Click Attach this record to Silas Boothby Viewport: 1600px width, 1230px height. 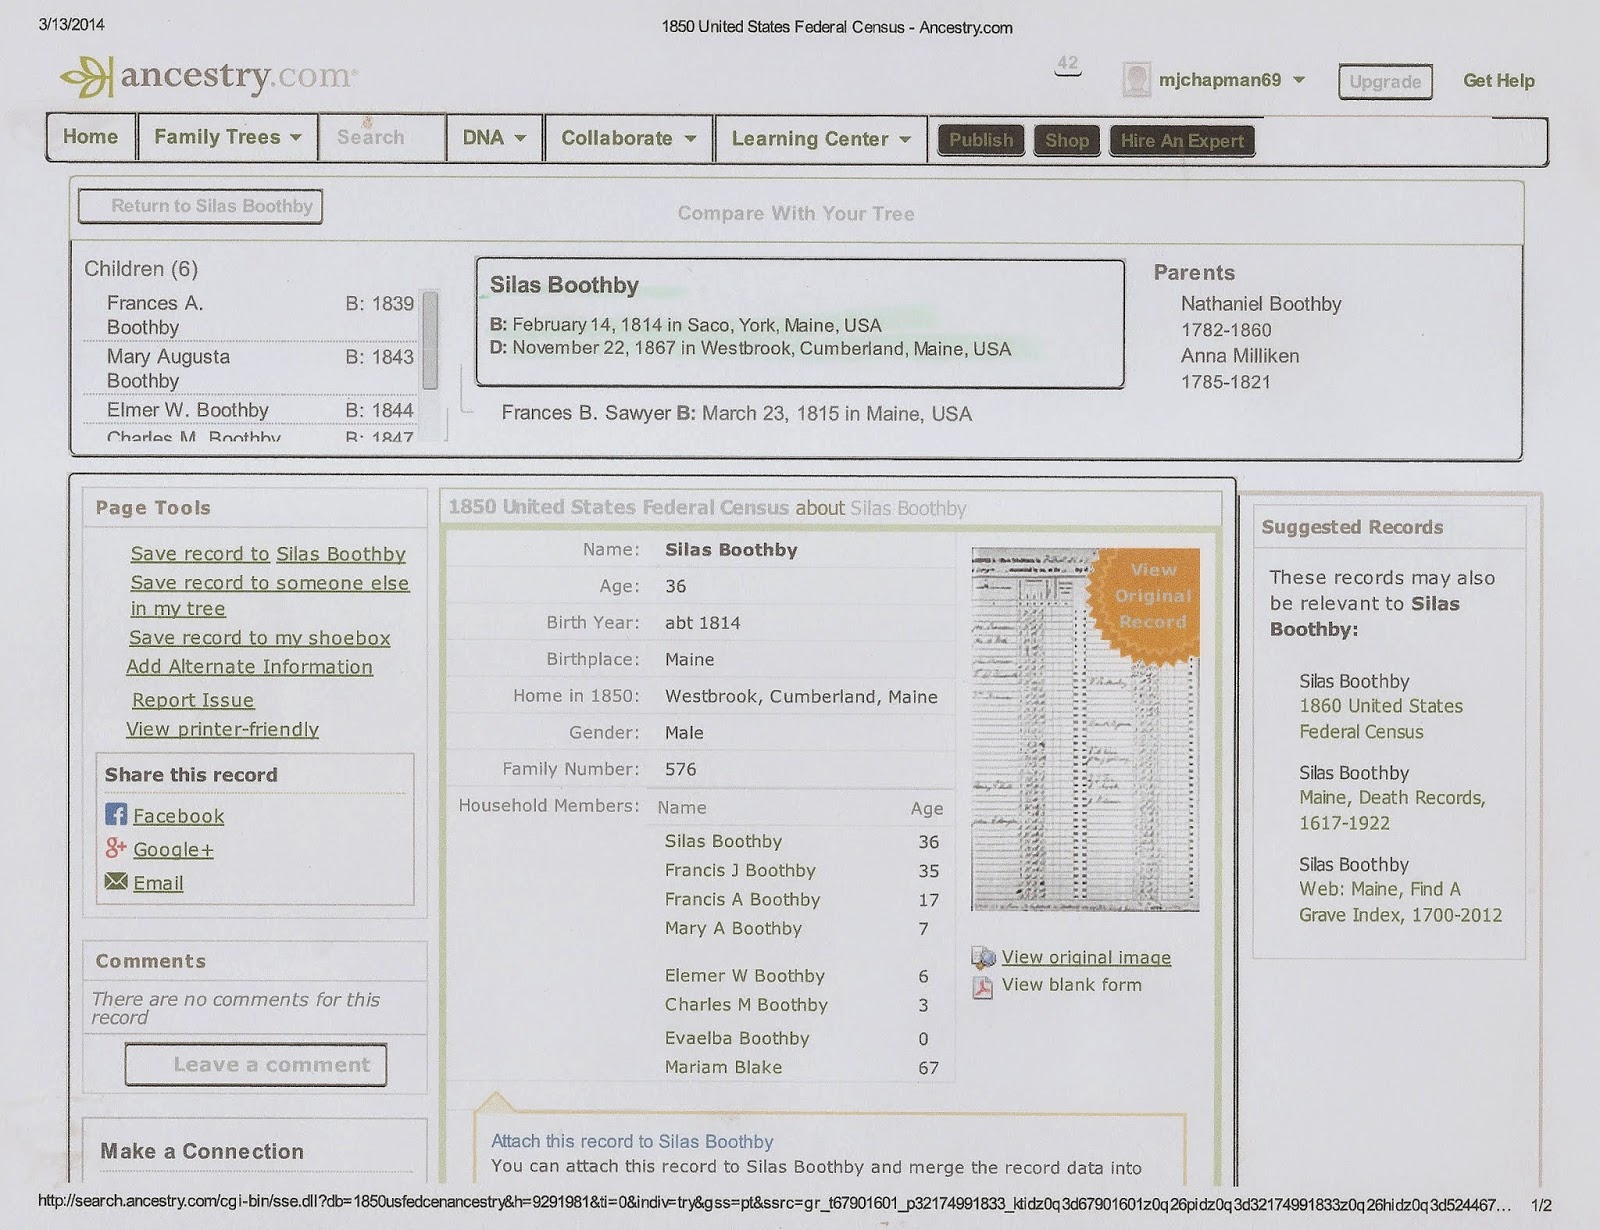(x=632, y=1141)
